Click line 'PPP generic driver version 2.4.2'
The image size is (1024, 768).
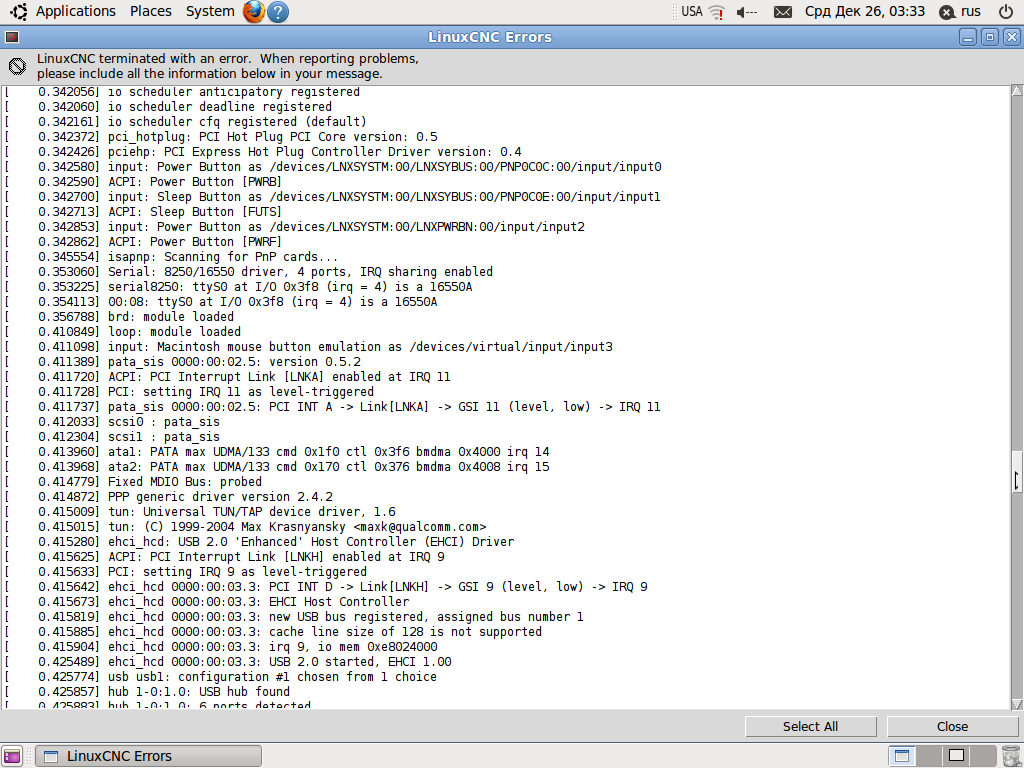(x=220, y=497)
